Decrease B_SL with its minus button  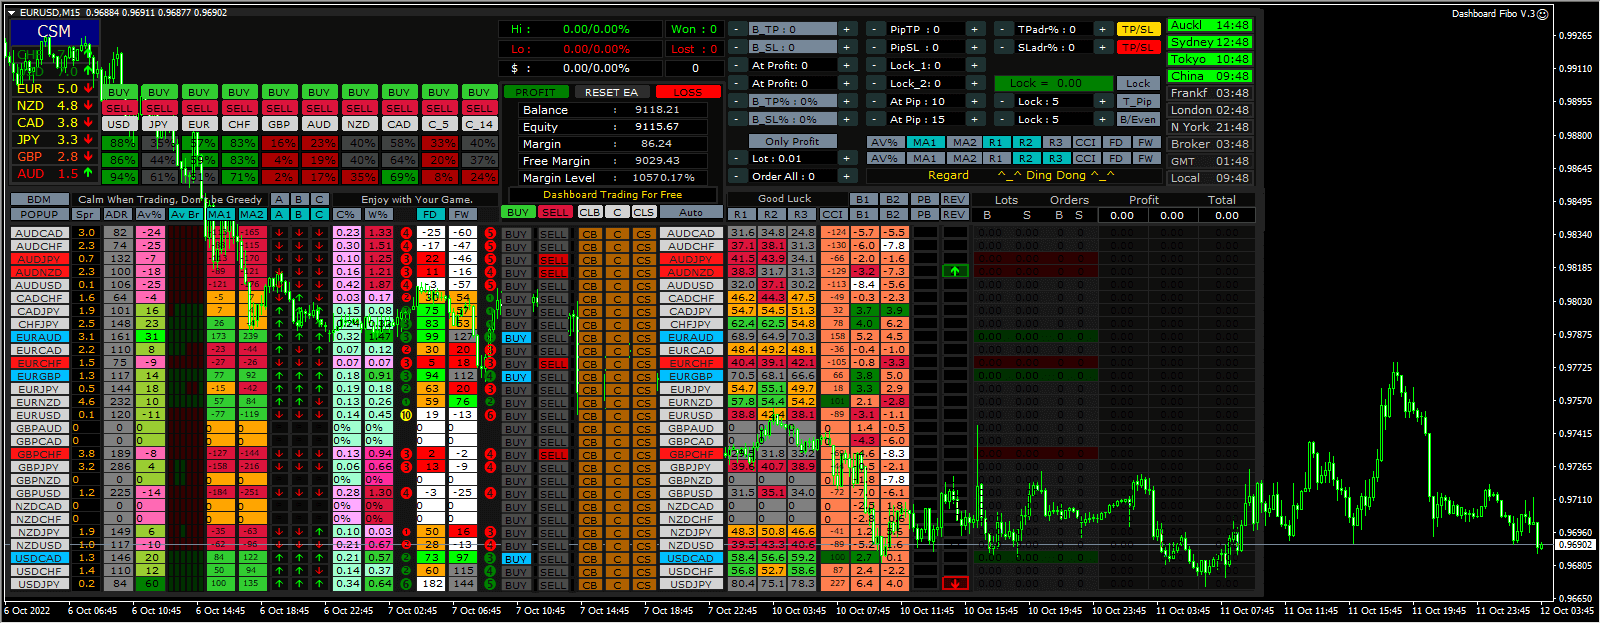pyautogui.click(x=736, y=47)
